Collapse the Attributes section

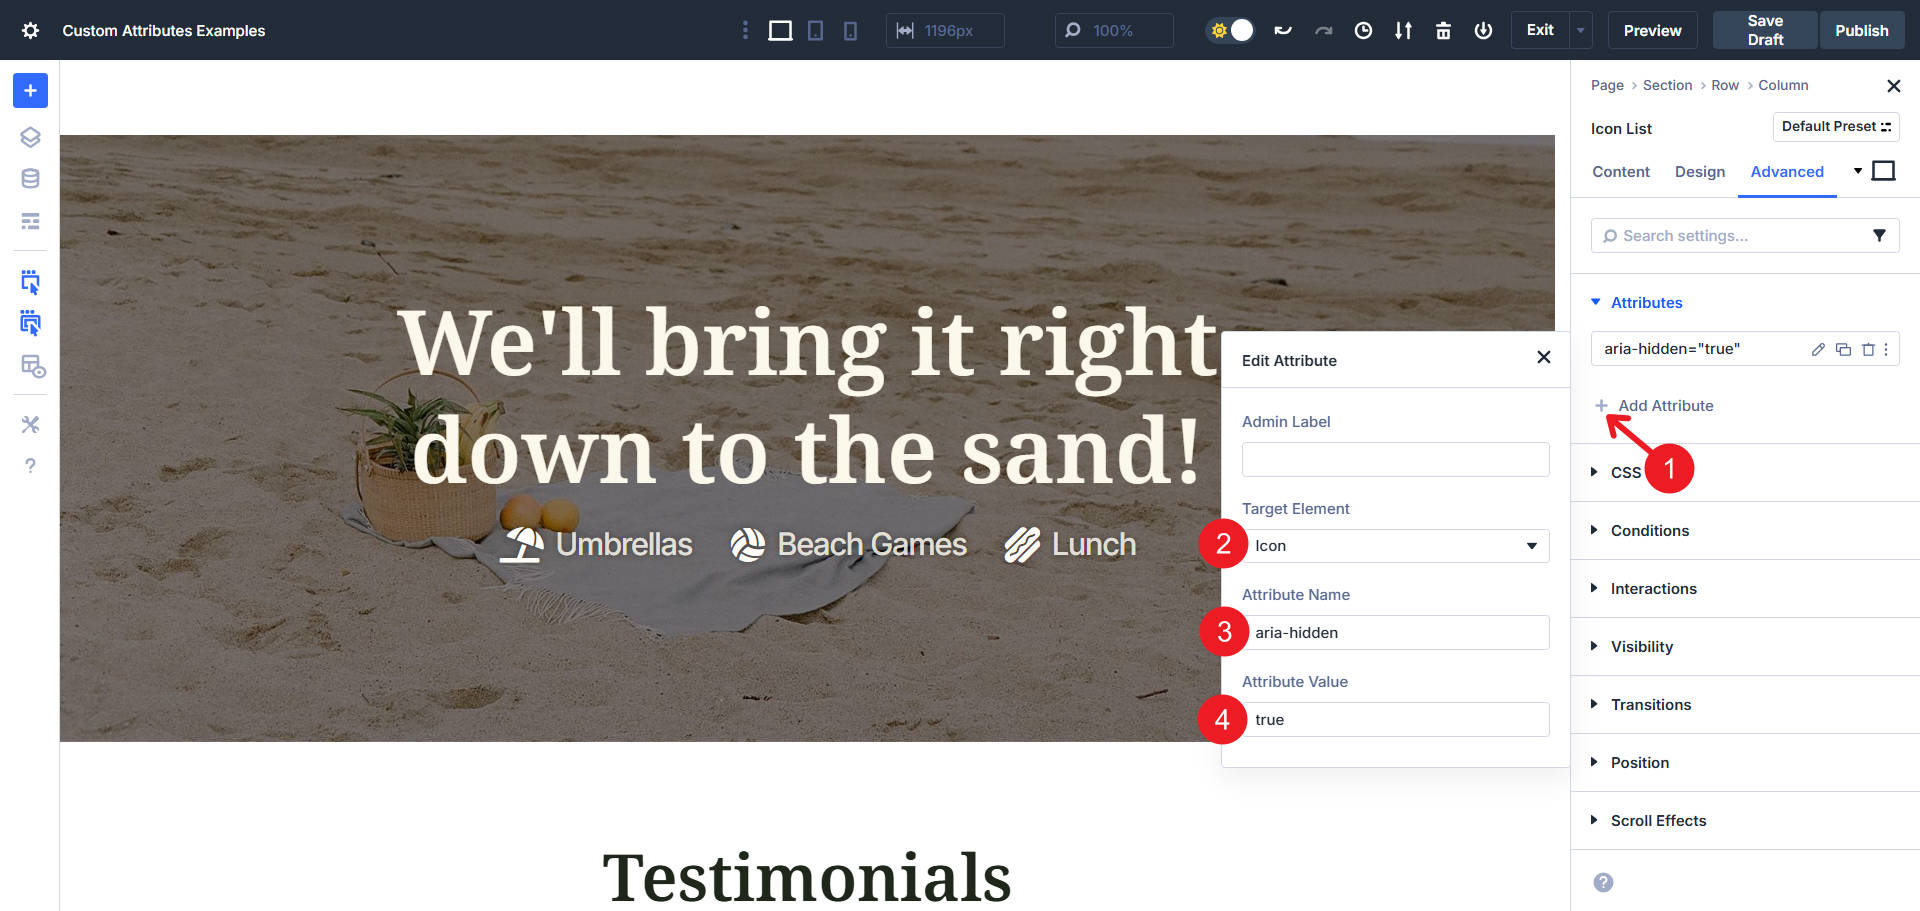coord(1646,303)
